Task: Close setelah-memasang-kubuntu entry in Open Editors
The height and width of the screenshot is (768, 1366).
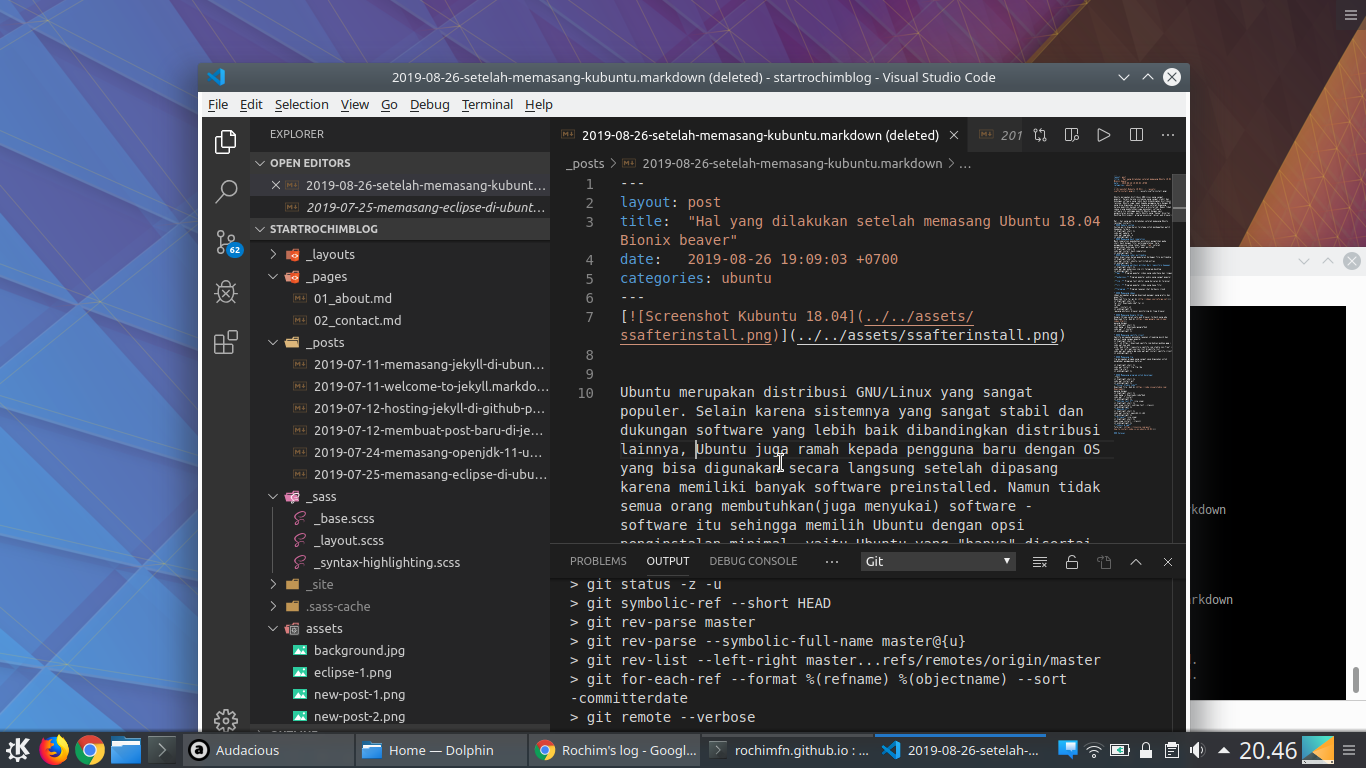Action: [276, 185]
